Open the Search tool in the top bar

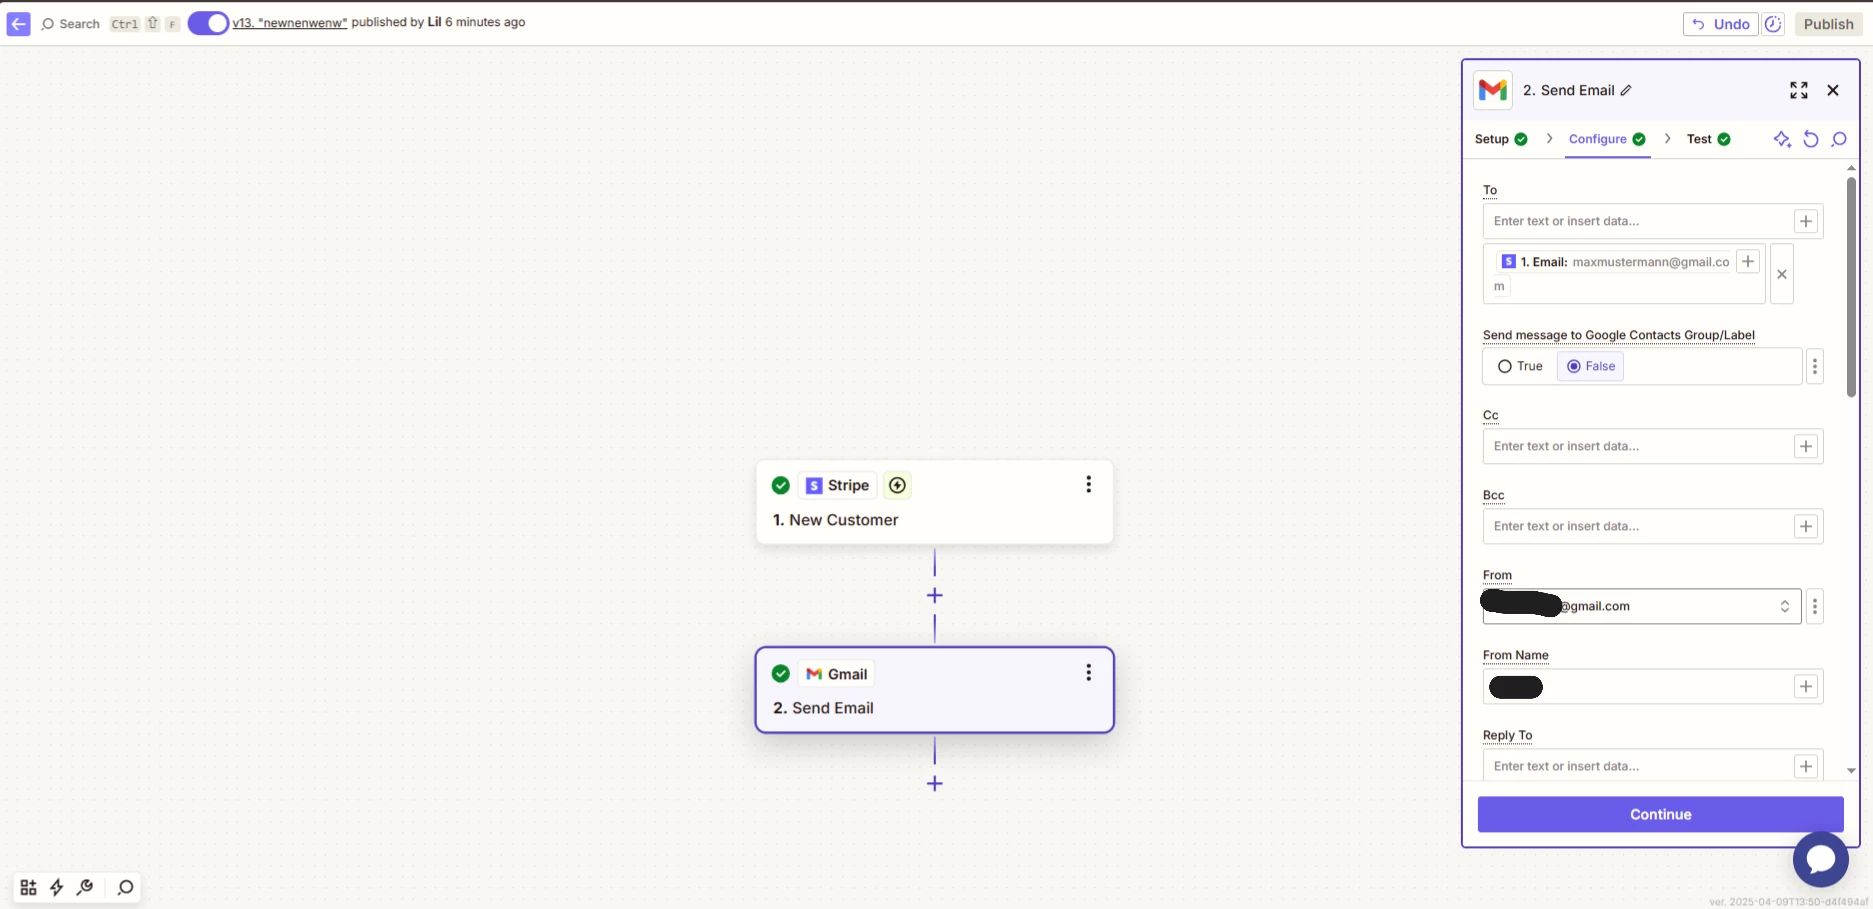point(70,24)
